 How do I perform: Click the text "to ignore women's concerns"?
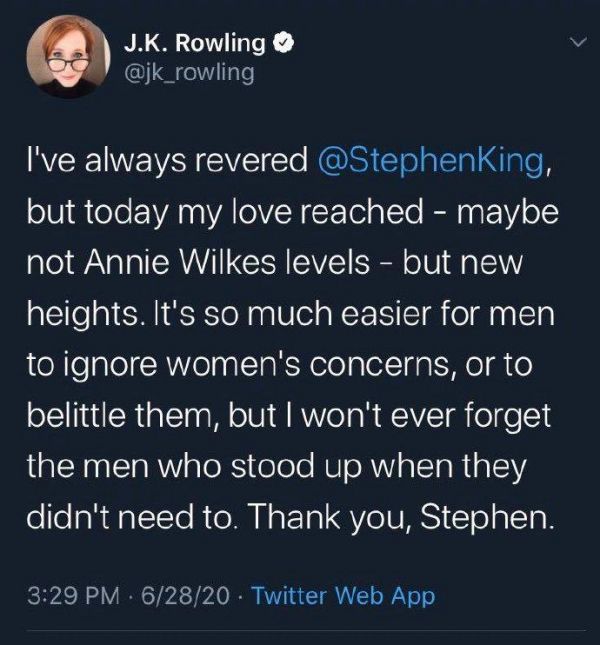point(239,364)
